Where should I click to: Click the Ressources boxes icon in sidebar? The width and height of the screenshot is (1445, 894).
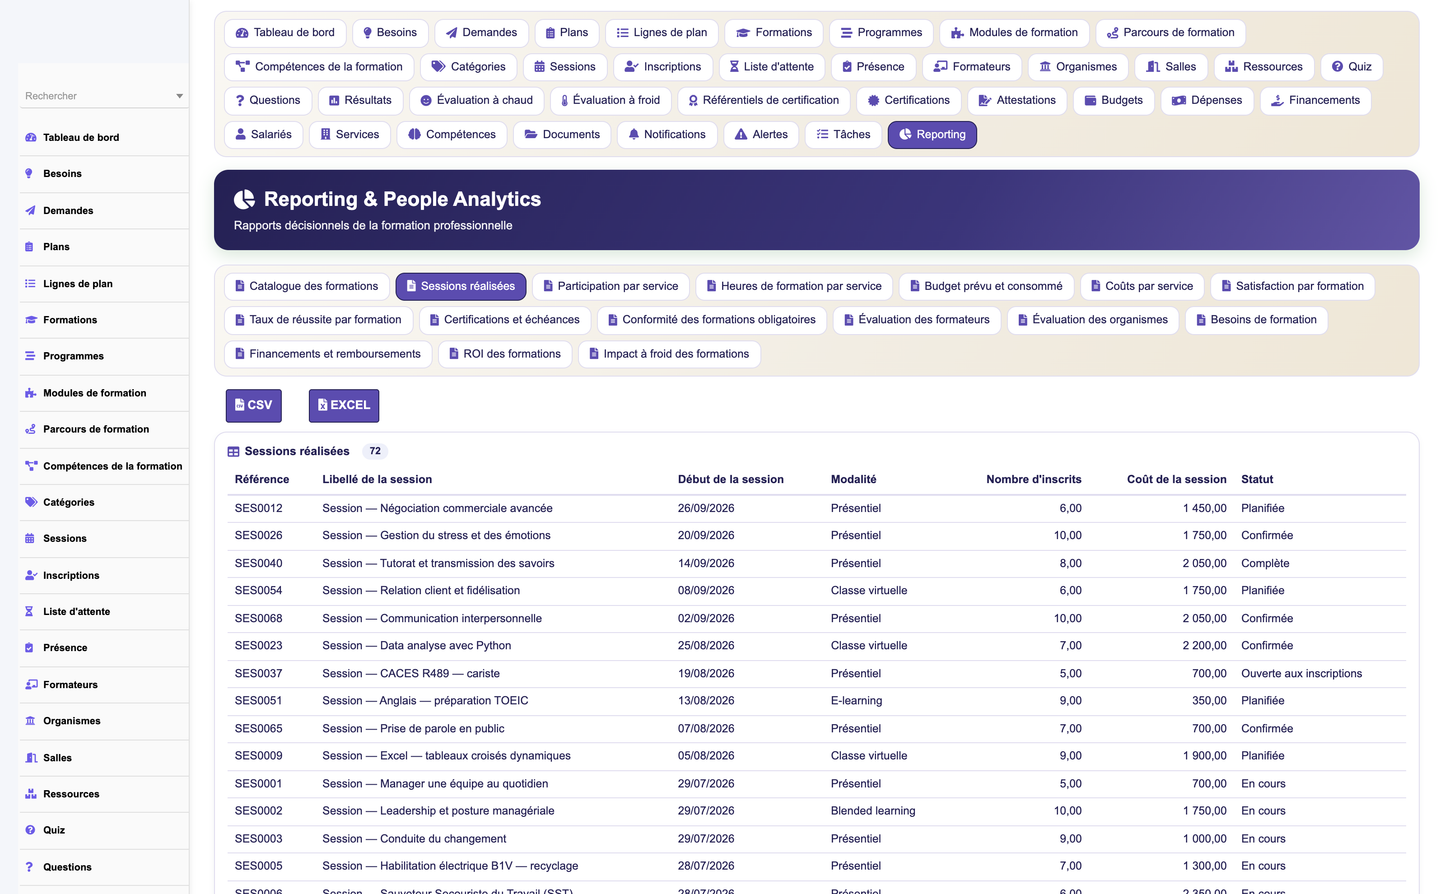click(30, 794)
